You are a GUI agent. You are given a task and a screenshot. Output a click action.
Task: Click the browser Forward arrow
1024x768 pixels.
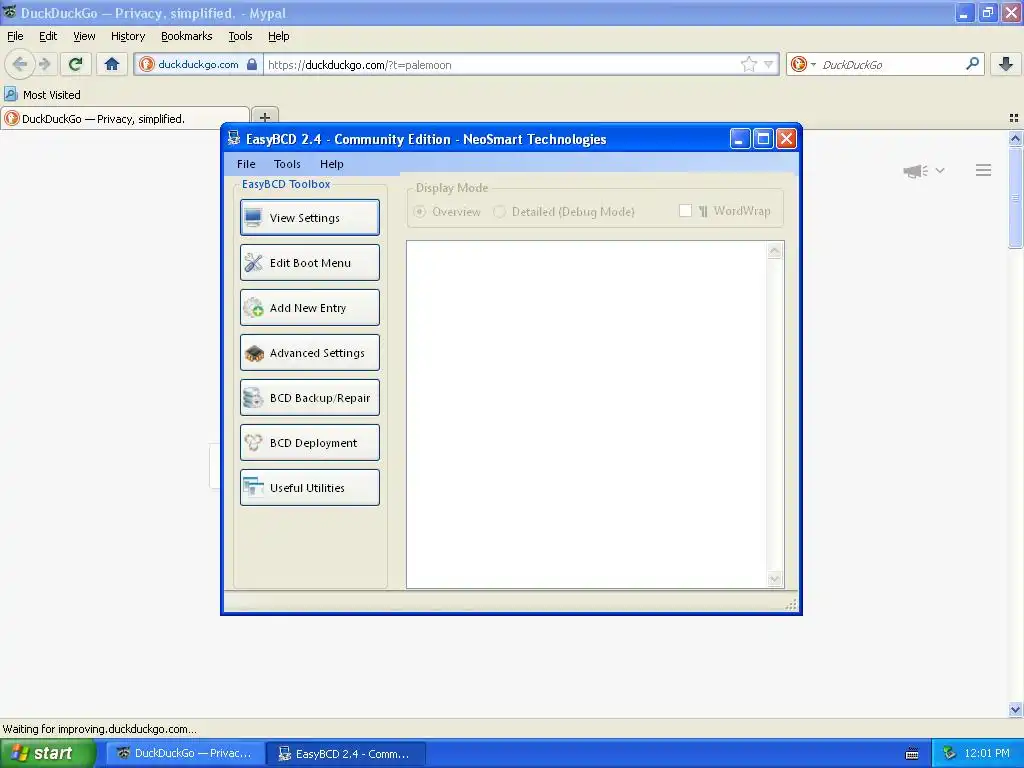coord(44,64)
